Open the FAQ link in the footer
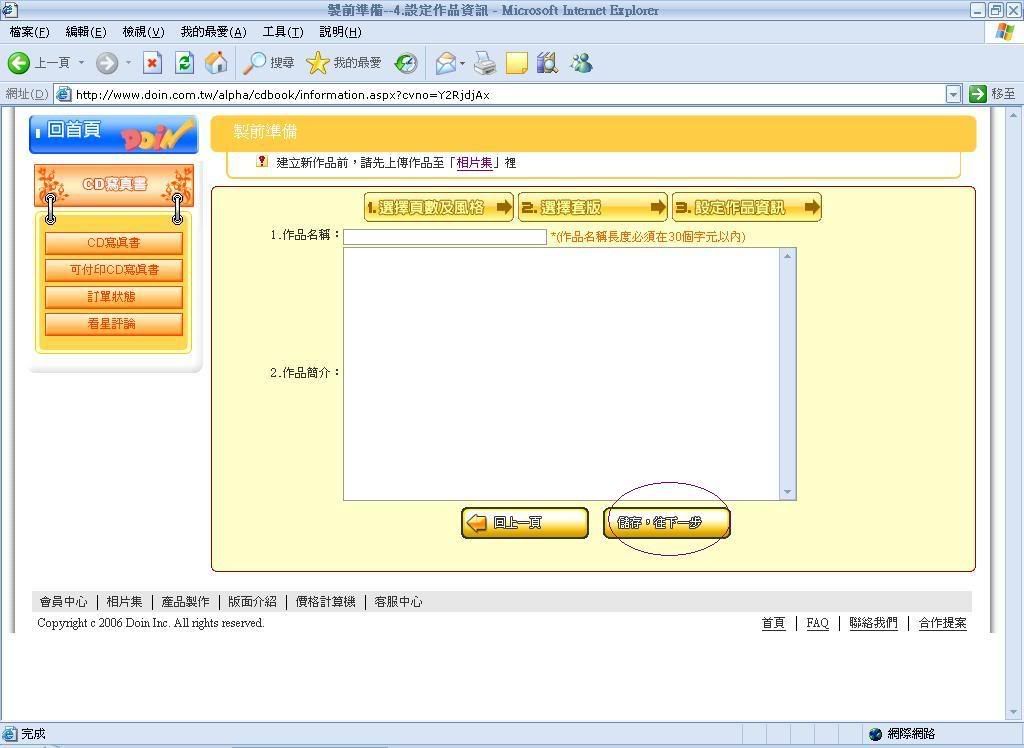This screenshot has width=1024, height=748. click(x=817, y=623)
